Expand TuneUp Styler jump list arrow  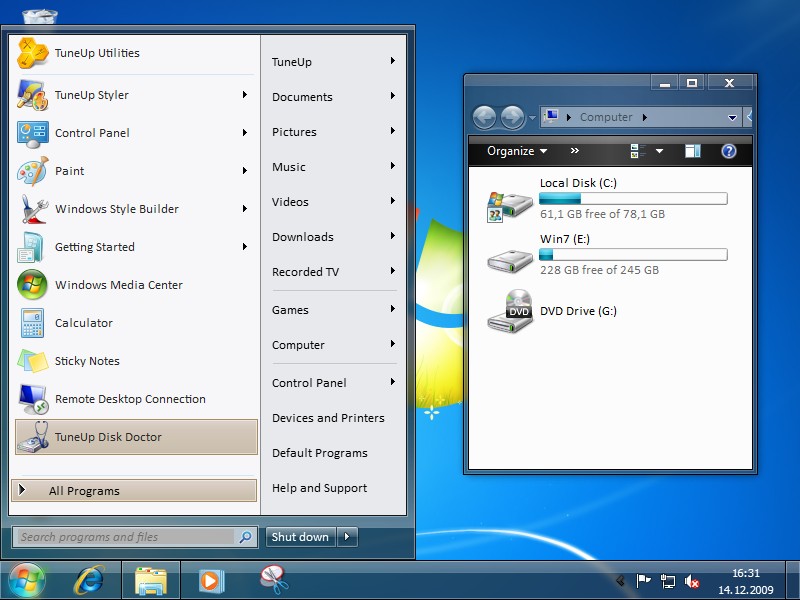pos(245,94)
